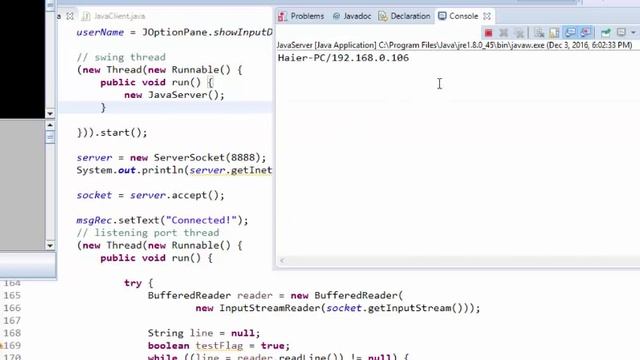
Task: Toggle Scroll Lock in the console toolbar
Action: tap(554, 33)
